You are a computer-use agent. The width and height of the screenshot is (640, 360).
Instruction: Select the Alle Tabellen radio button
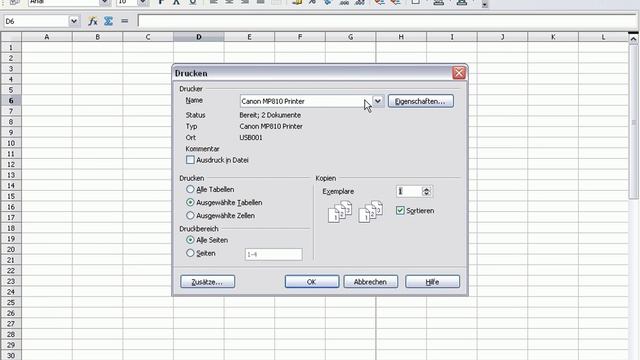click(190, 189)
